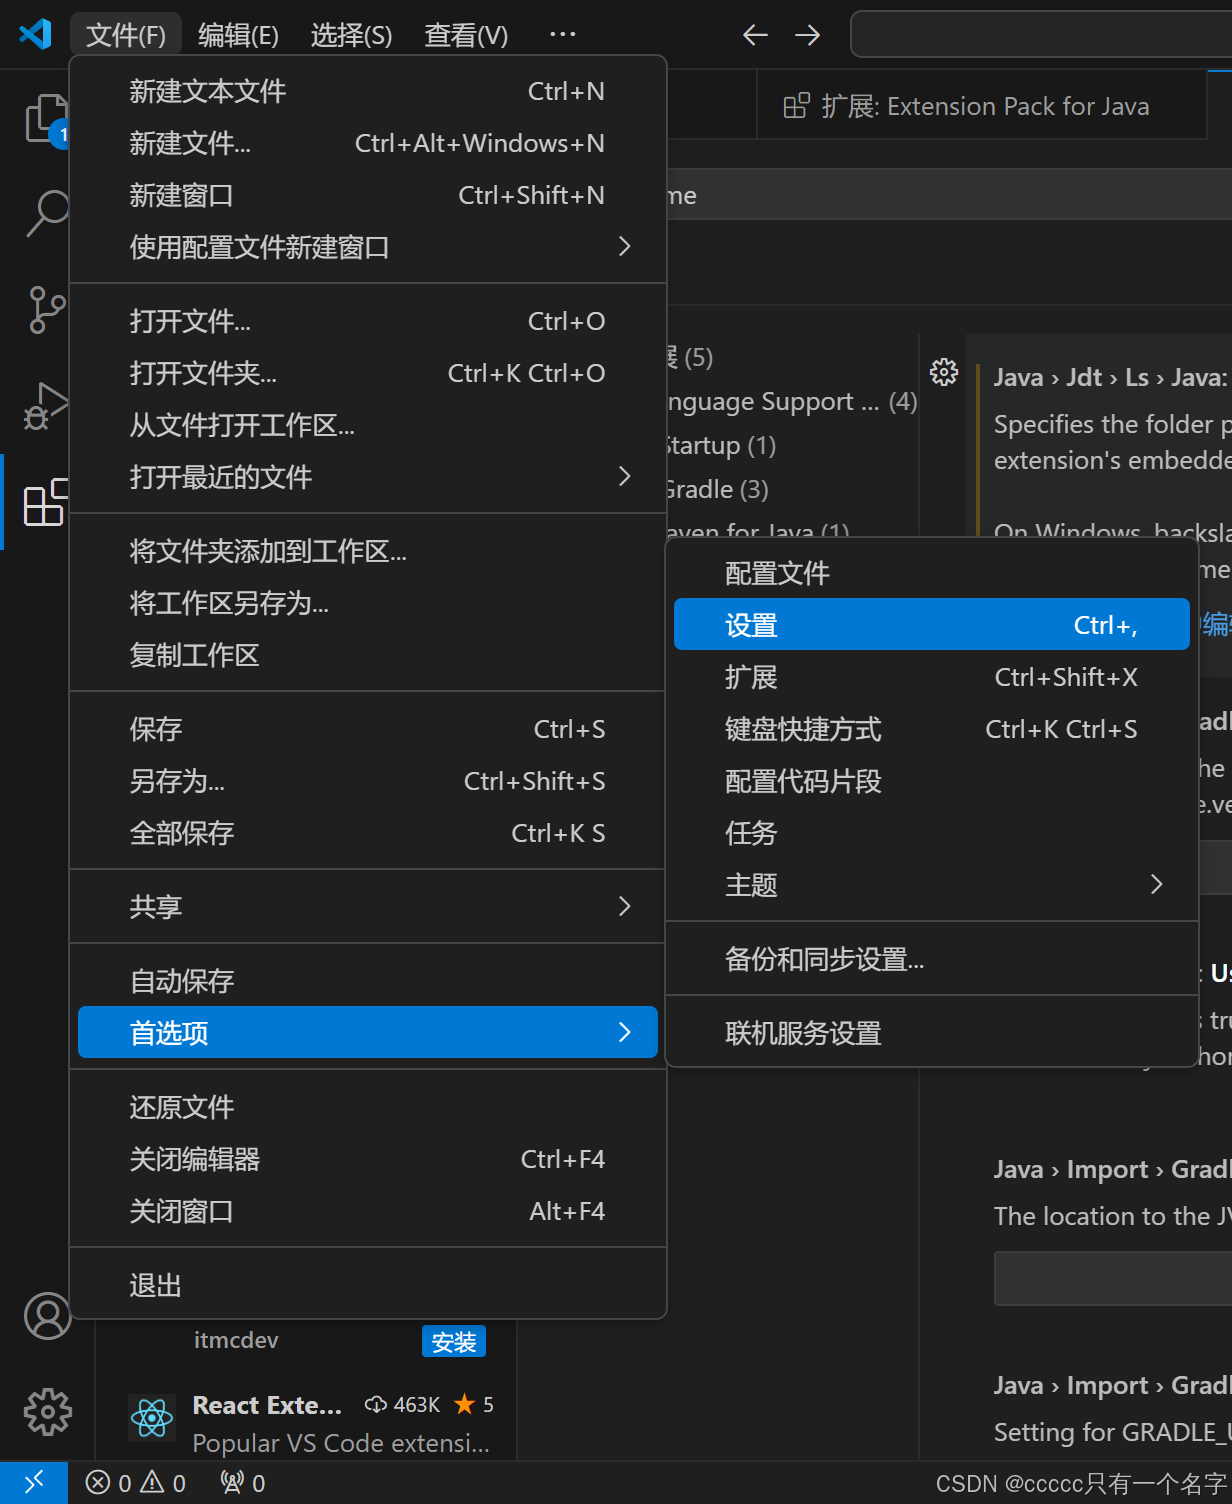Click the Manage gear icon bottom left
This screenshot has width=1232, height=1504.
click(47, 1412)
